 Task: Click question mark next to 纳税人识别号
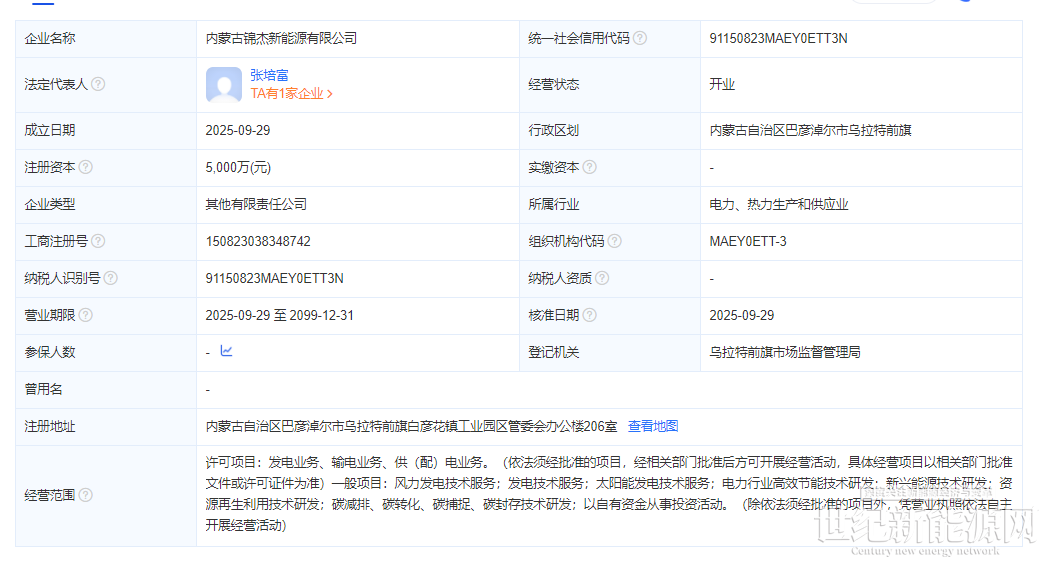point(110,278)
